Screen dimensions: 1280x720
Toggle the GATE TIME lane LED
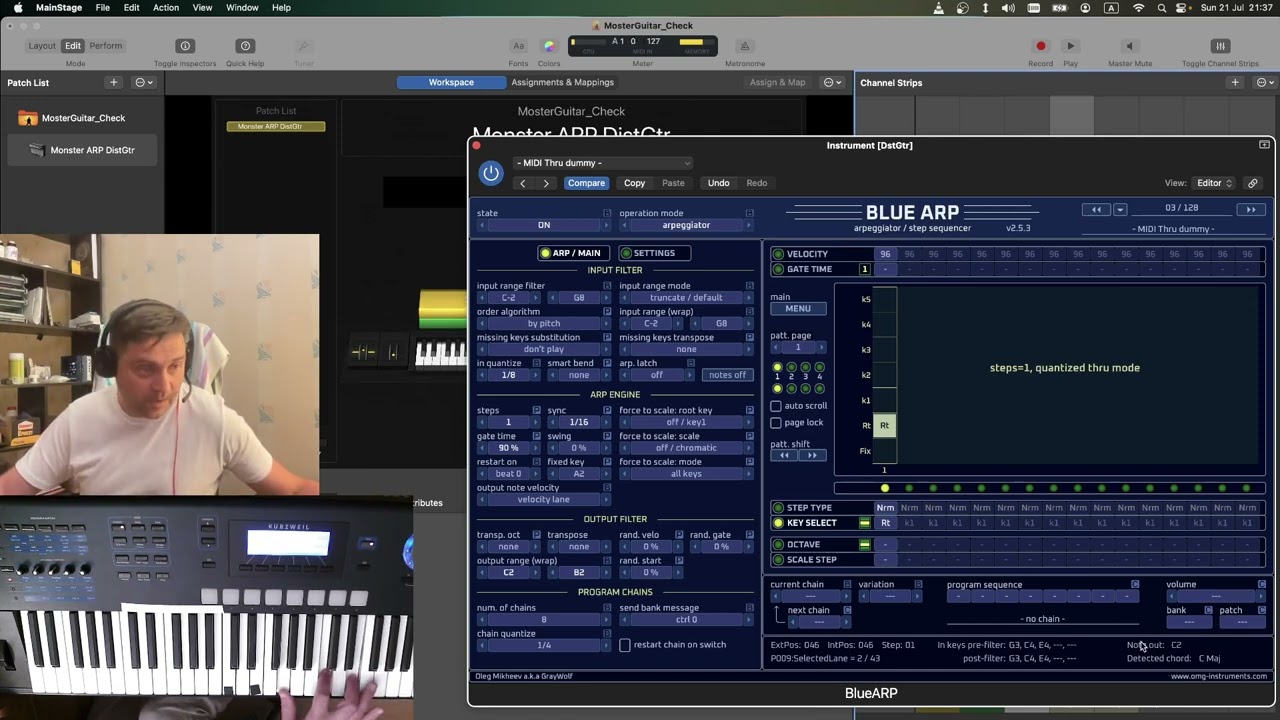click(x=778, y=270)
